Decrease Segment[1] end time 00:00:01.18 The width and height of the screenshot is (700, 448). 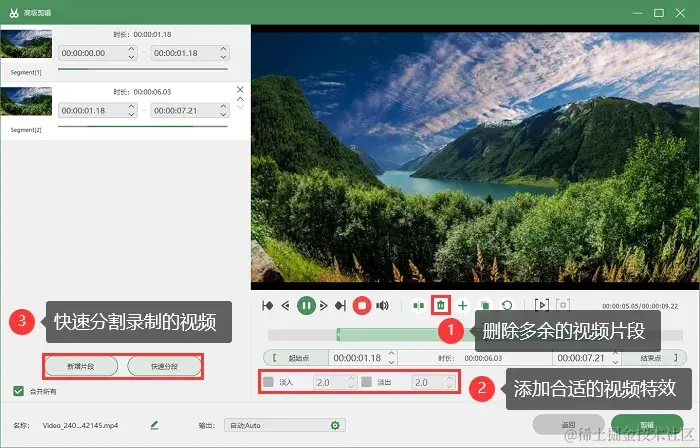[x=223, y=57]
